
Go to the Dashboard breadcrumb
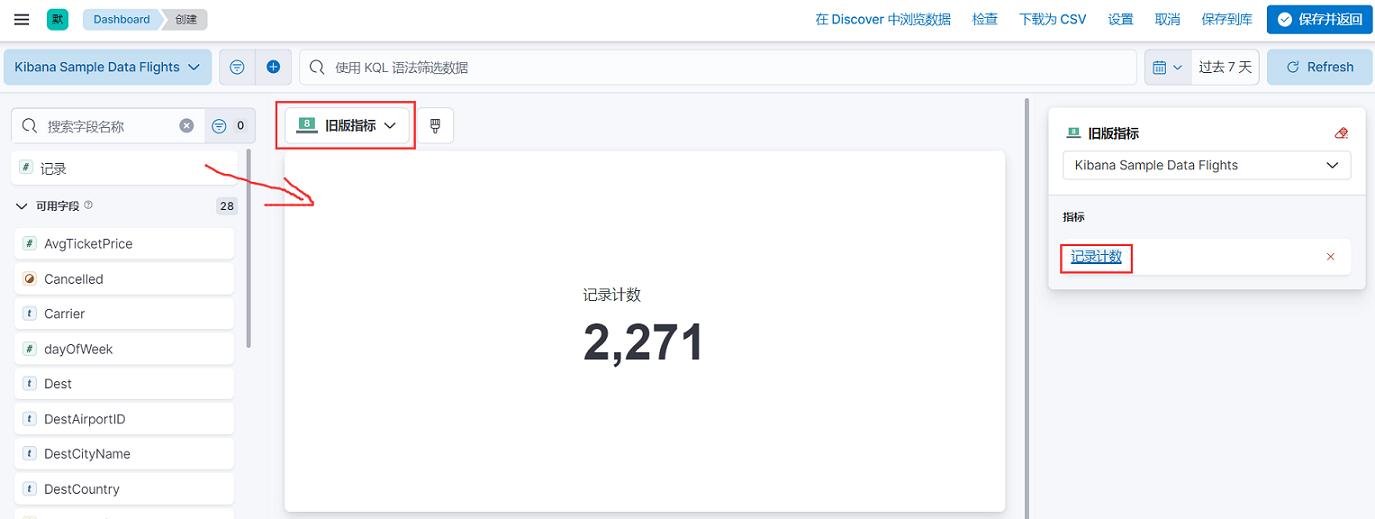(122, 19)
